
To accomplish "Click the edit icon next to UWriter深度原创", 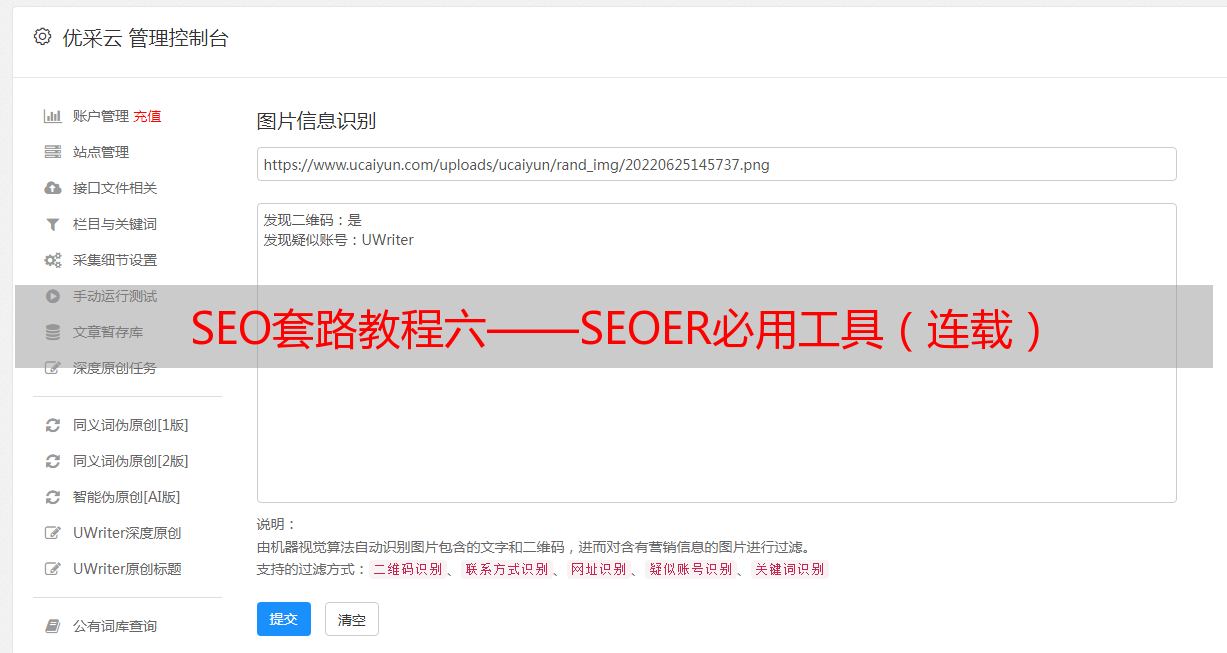I will (x=53, y=533).
